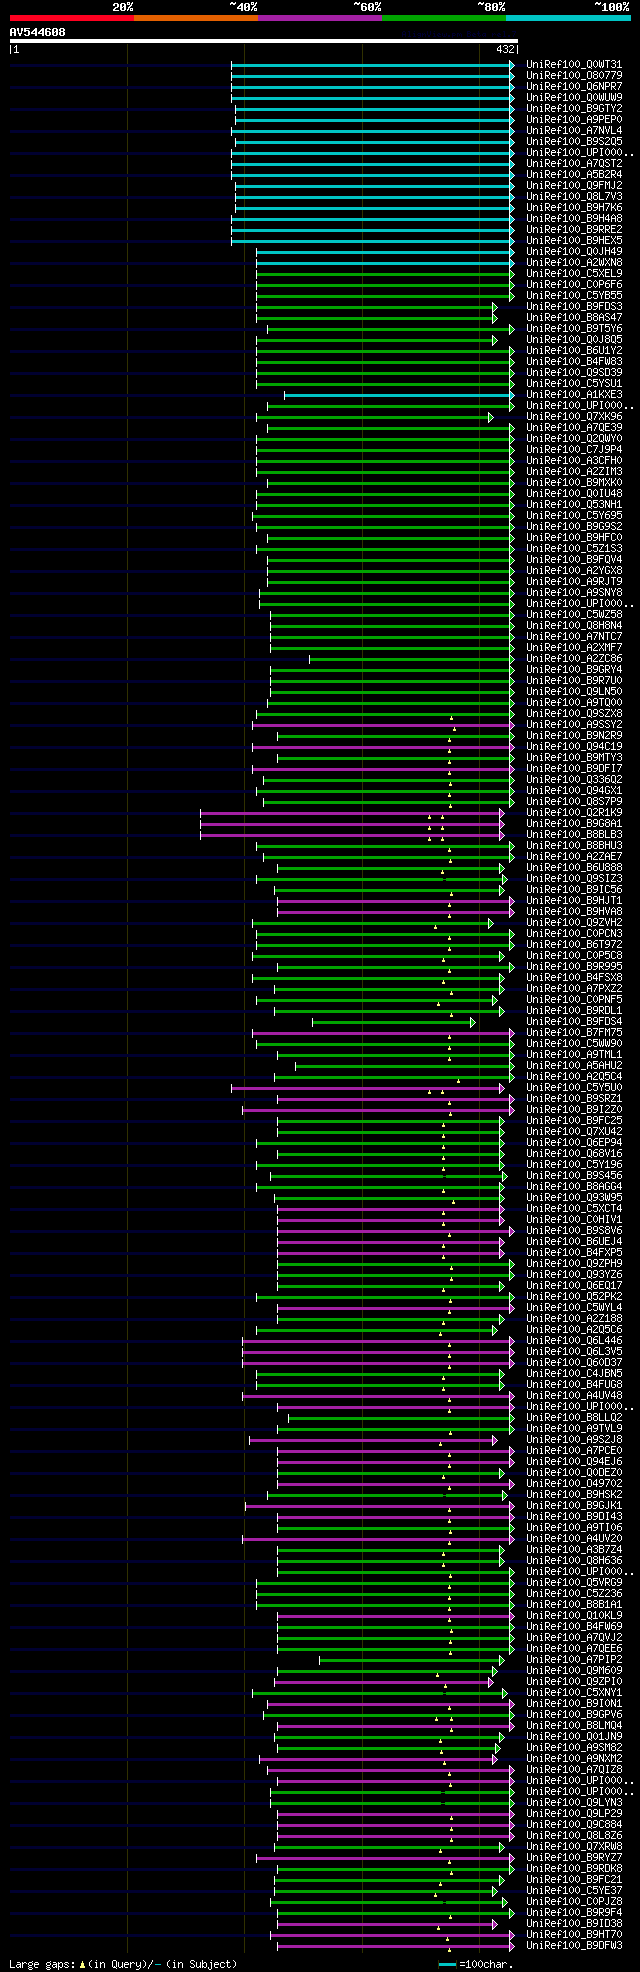This screenshot has height=1972, width=640.
Task: Open hit UniRef100_Q9ZVH2
Action: click(x=574, y=923)
